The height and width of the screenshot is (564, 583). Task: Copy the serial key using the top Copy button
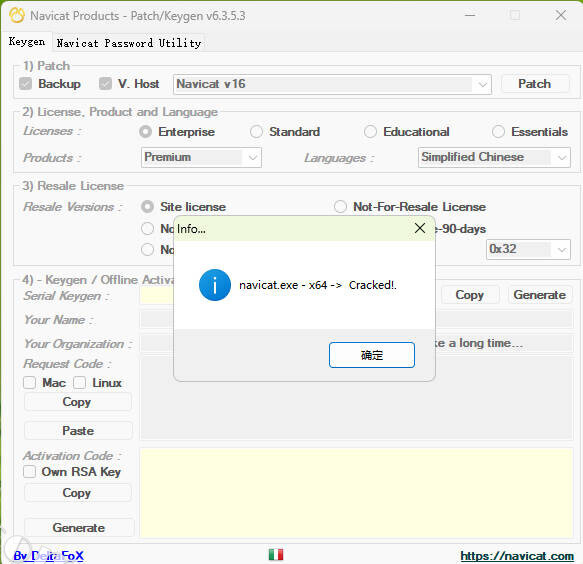[x=470, y=295]
